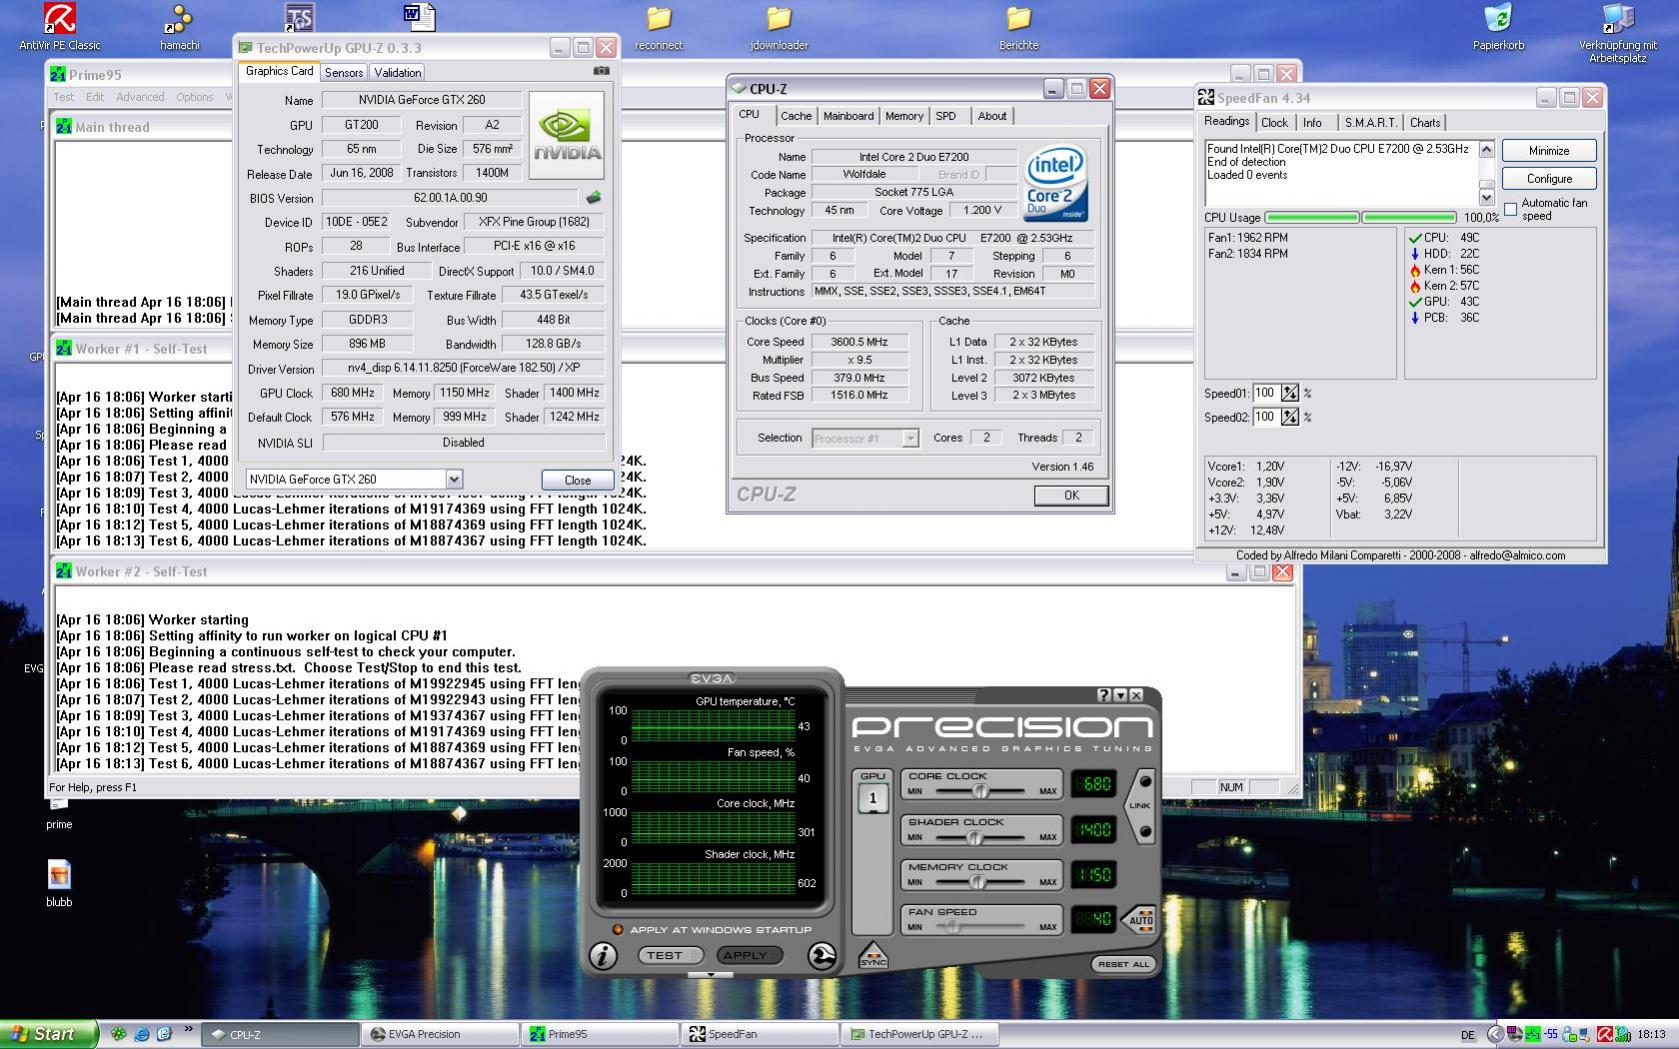Click OK in the CPU-Z window

point(1071,495)
